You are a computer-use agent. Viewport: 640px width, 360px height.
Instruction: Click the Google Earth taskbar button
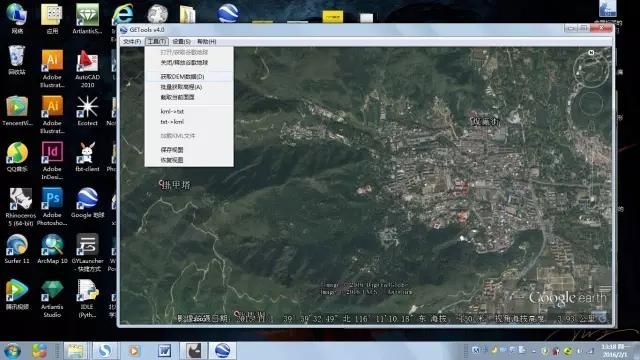tap(222, 351)
